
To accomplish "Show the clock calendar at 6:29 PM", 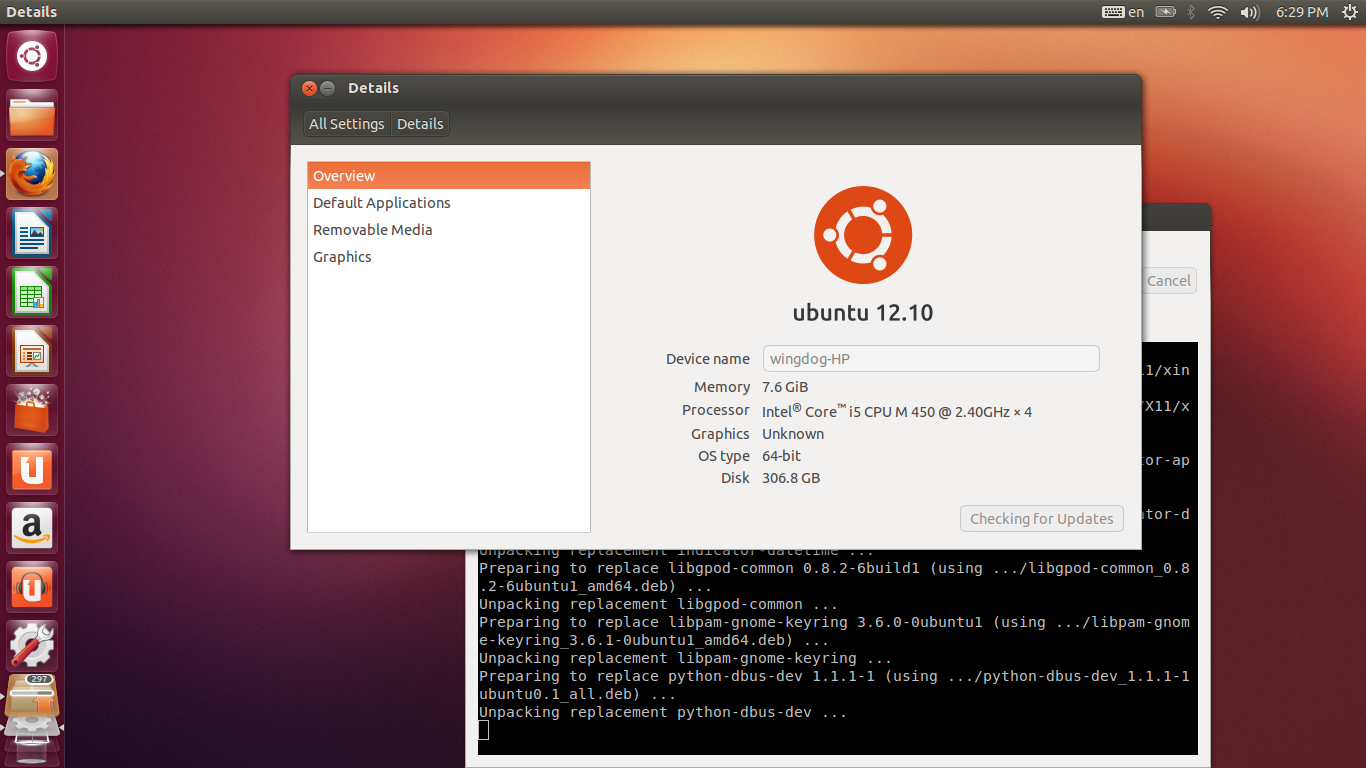I will tap(1302, 12).
